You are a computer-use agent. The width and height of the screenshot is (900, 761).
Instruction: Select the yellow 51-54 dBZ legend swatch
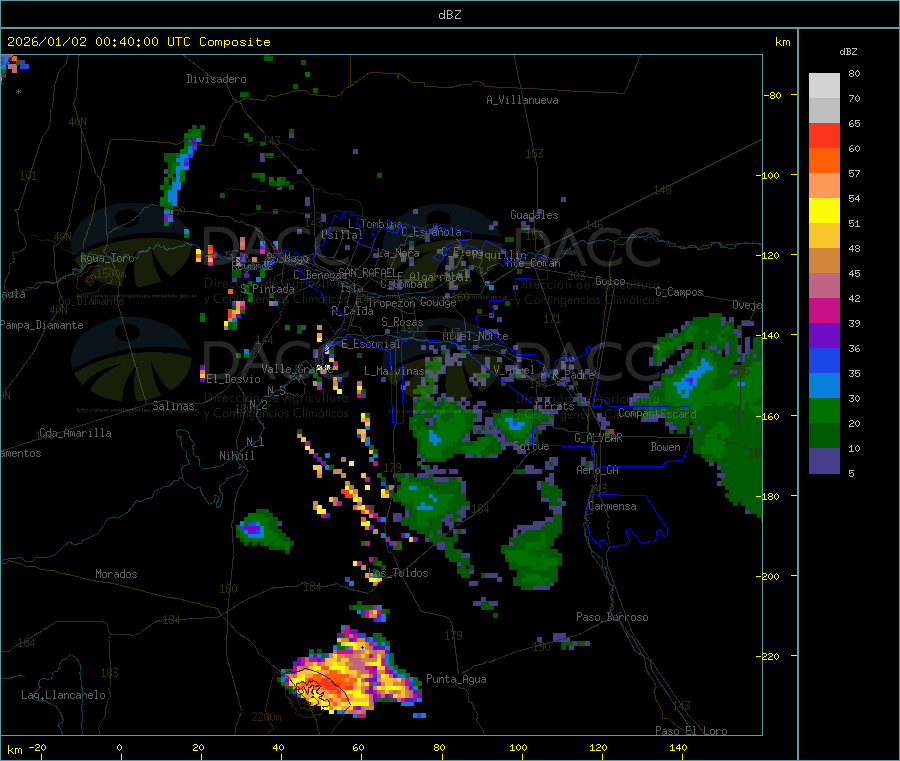click(824, 211)
